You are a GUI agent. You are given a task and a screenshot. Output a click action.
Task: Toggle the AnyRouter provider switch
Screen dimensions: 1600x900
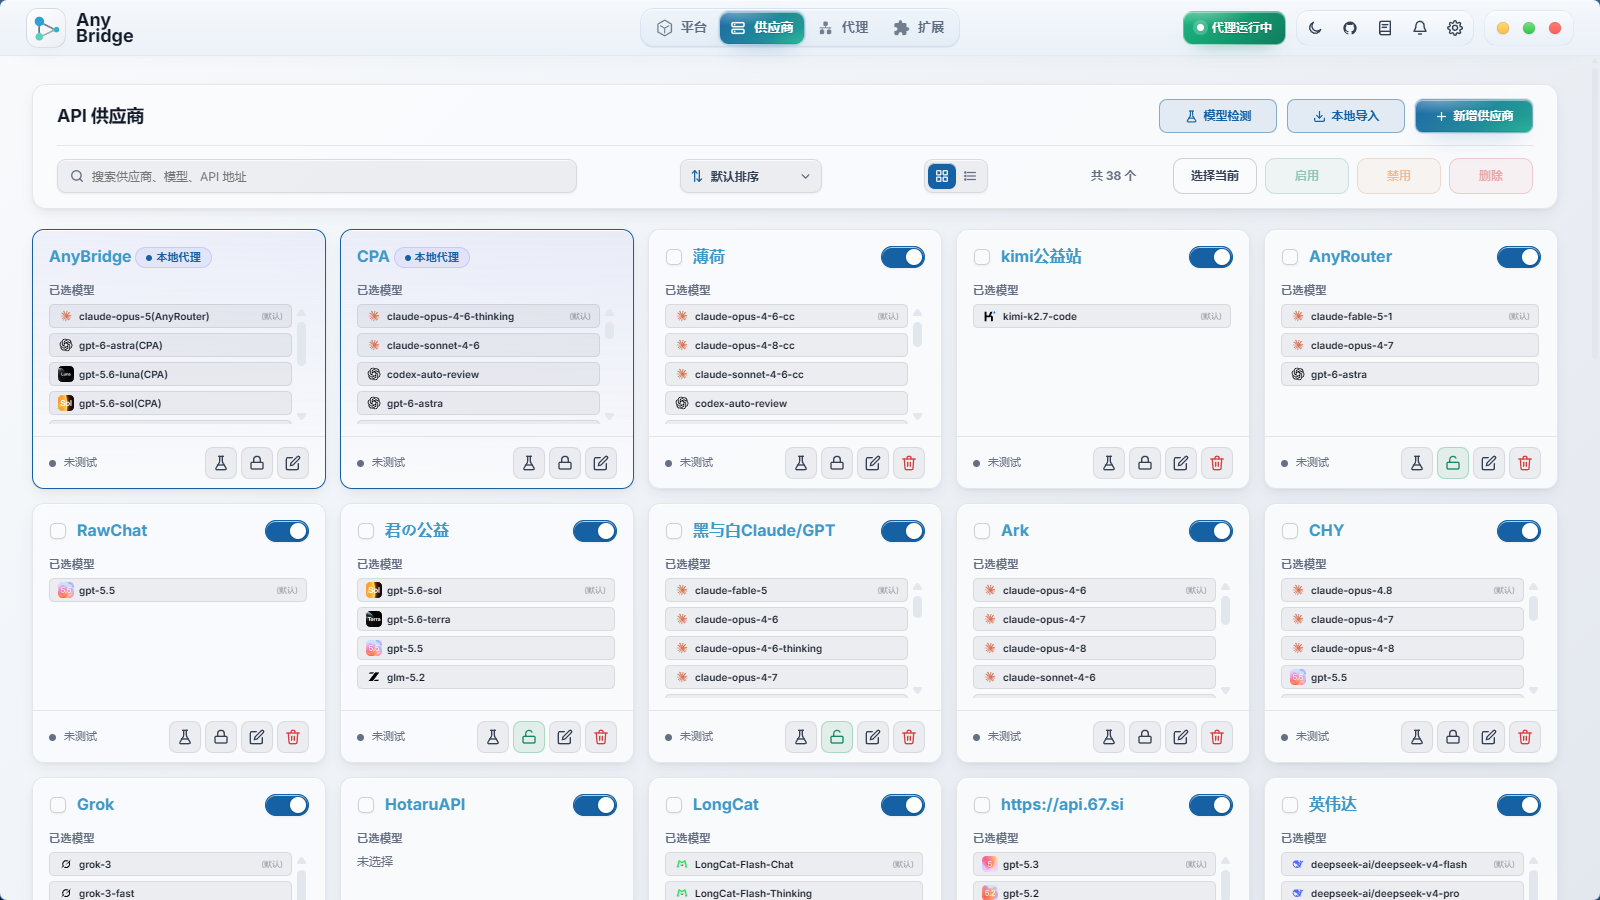1519,257
